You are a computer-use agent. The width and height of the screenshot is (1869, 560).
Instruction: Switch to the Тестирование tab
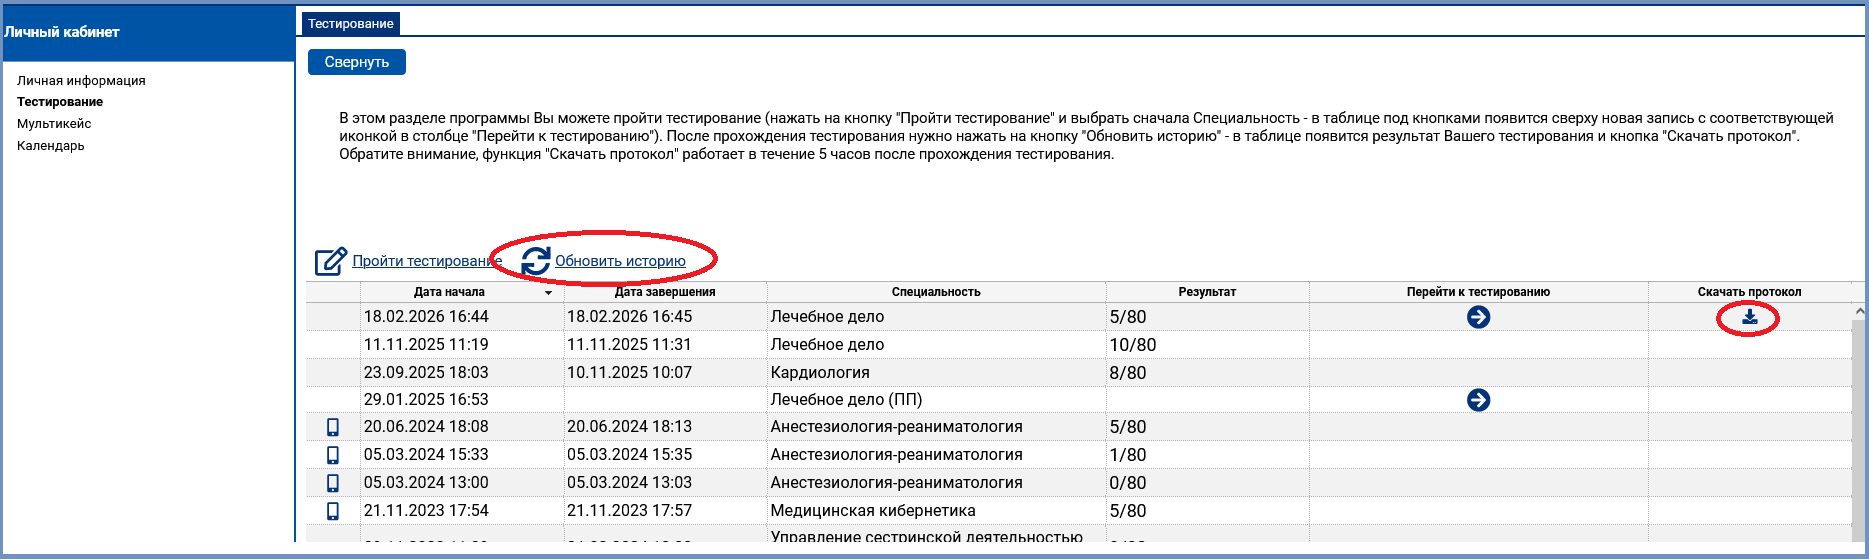pyautogui.click(x=350, y=24)
